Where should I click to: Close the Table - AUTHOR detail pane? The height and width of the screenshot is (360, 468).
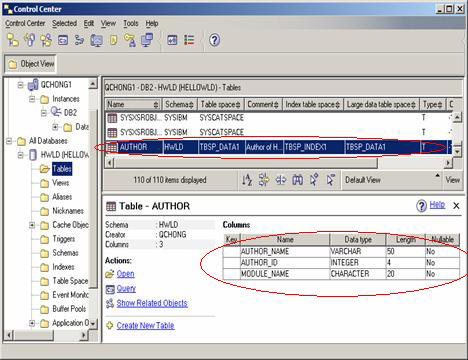click(456, 206)
